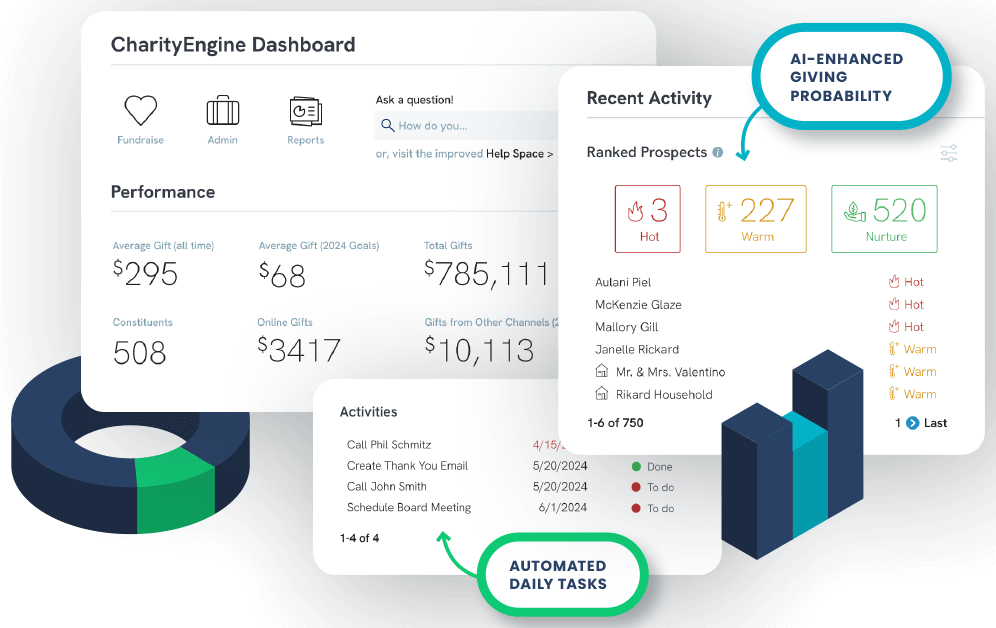
Task: Click the search magnifier icon
Action: click(x=387, y=125)
